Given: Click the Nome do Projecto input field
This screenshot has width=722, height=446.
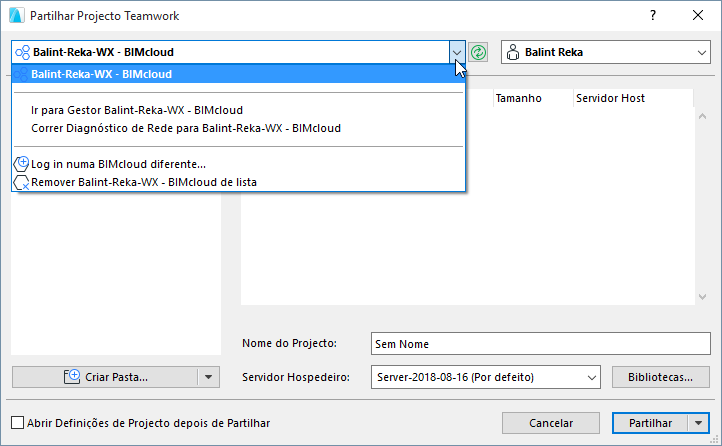Looking at the screenshot, I should pos(541,344).
